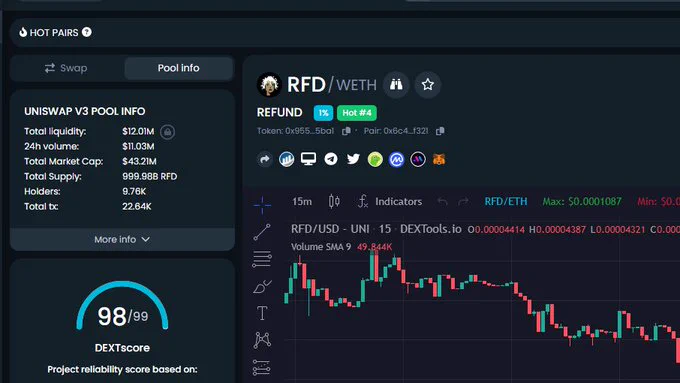Select the crosshair cursor tool

[x=262, y=205]
